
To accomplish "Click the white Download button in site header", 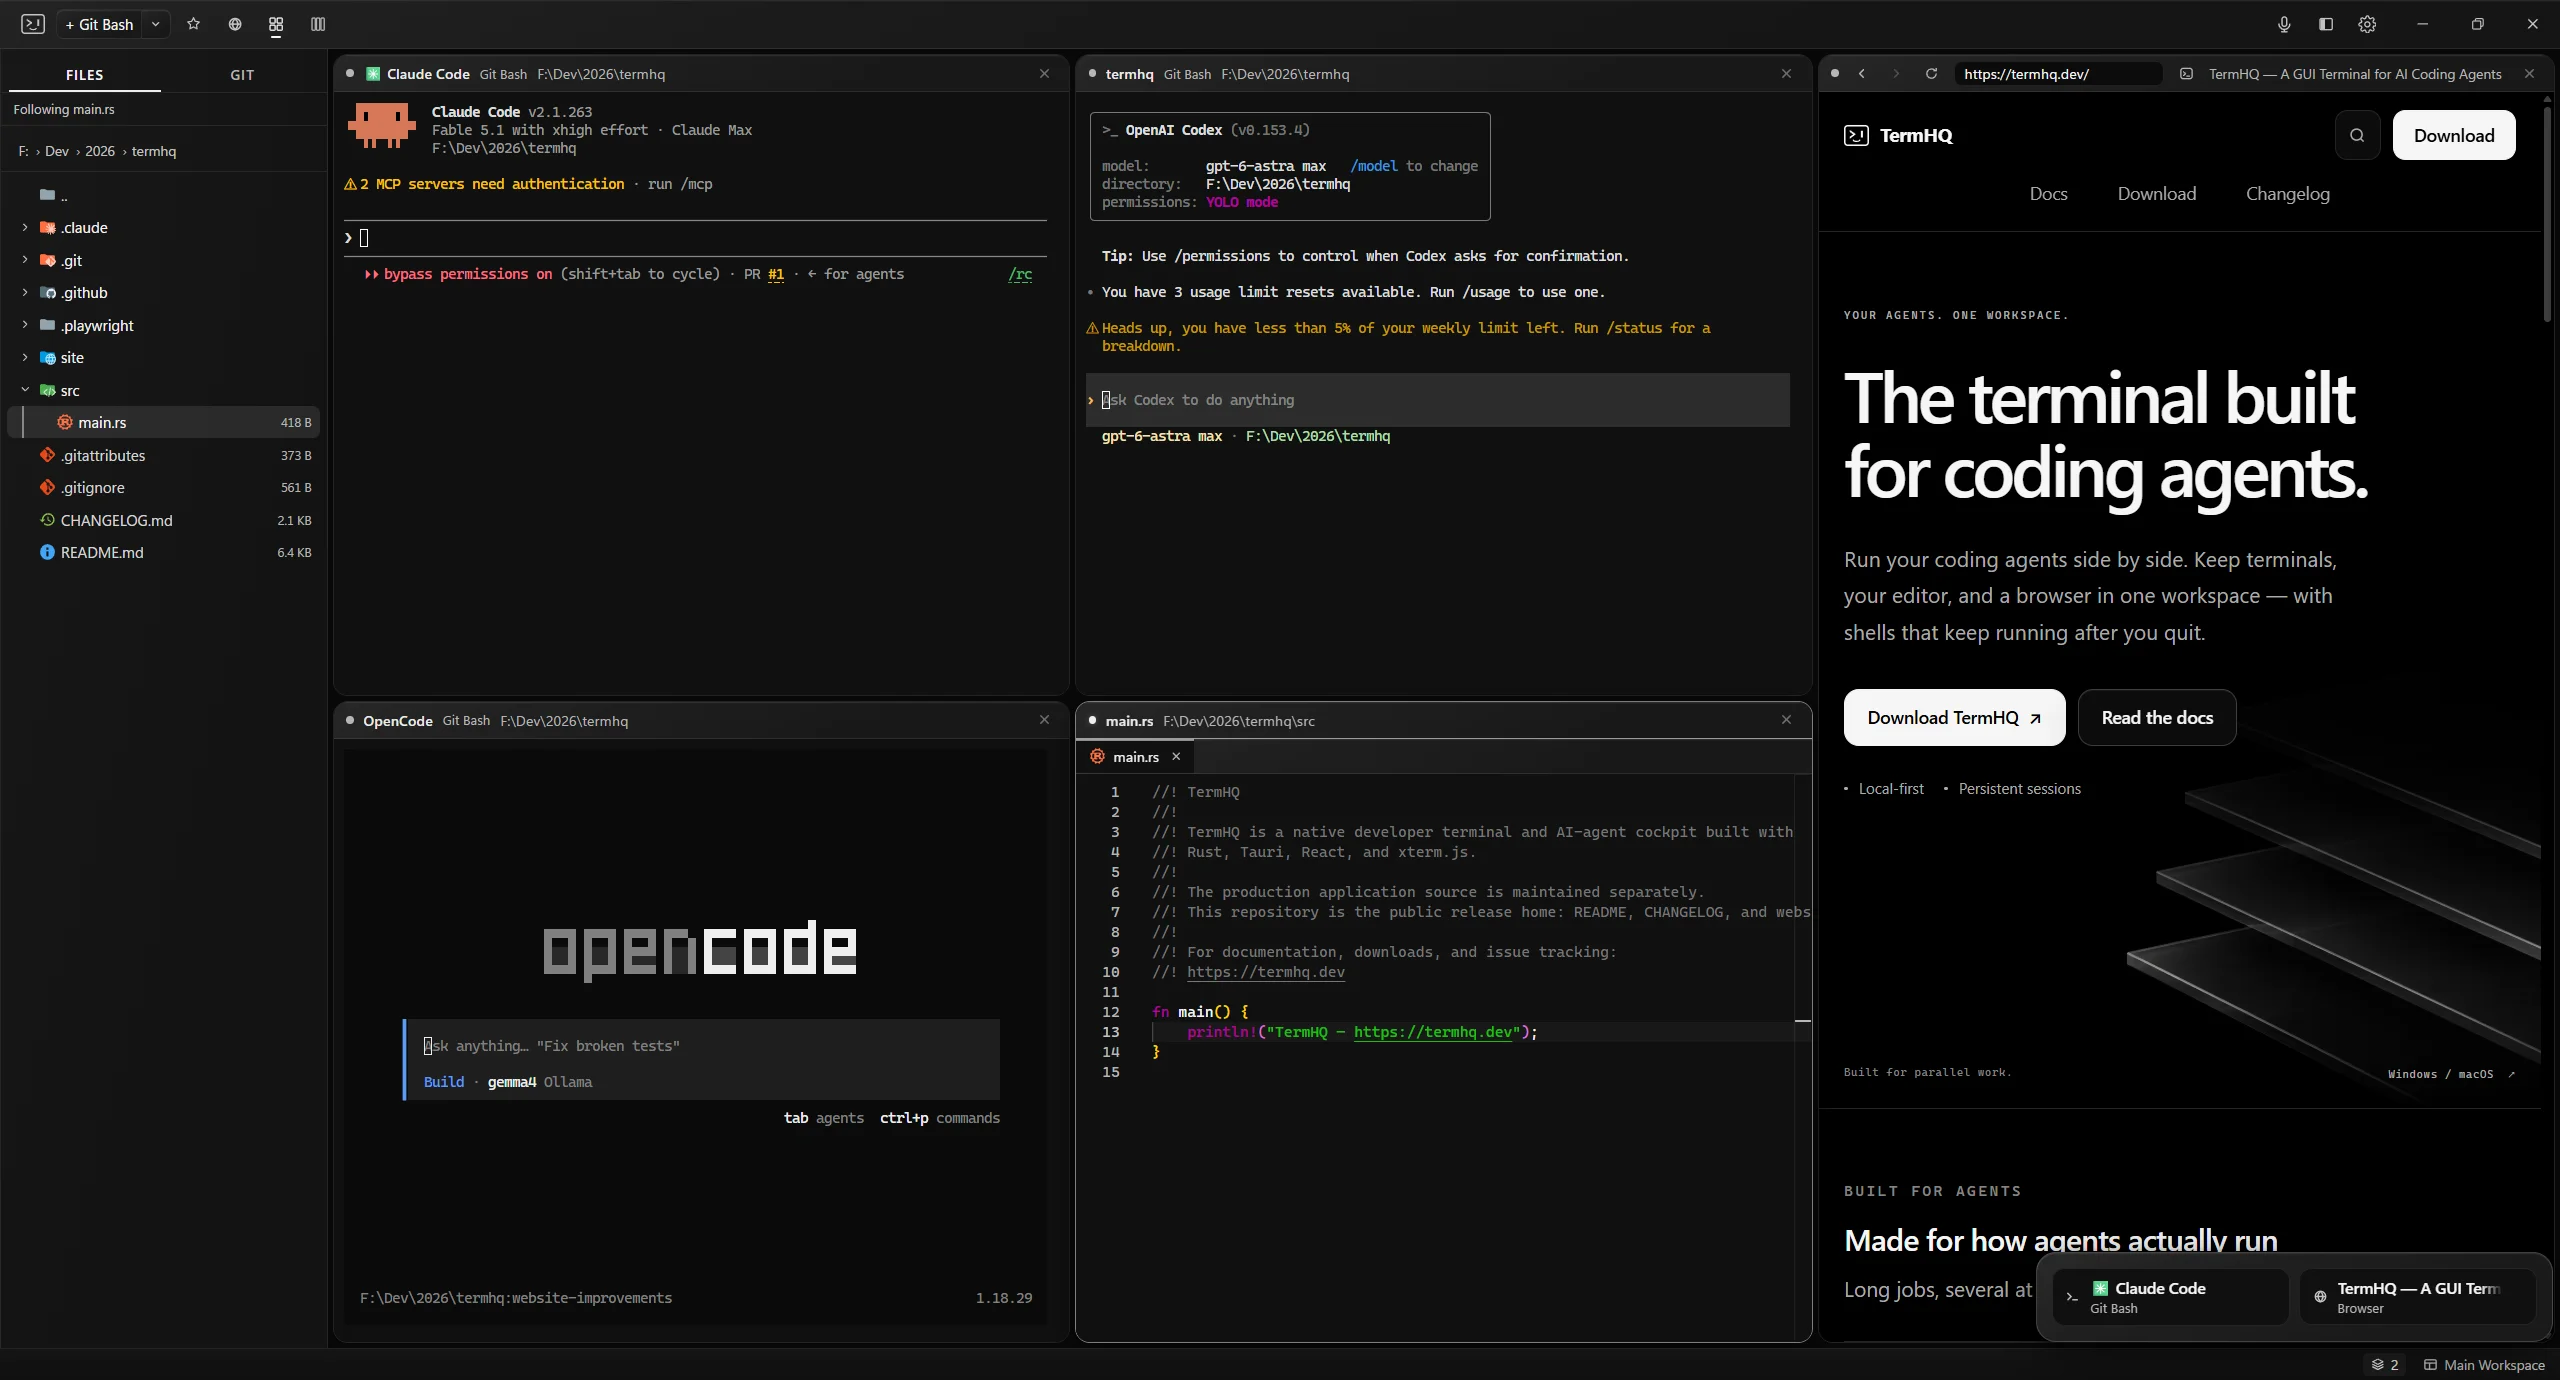I will coord(2454,135).
